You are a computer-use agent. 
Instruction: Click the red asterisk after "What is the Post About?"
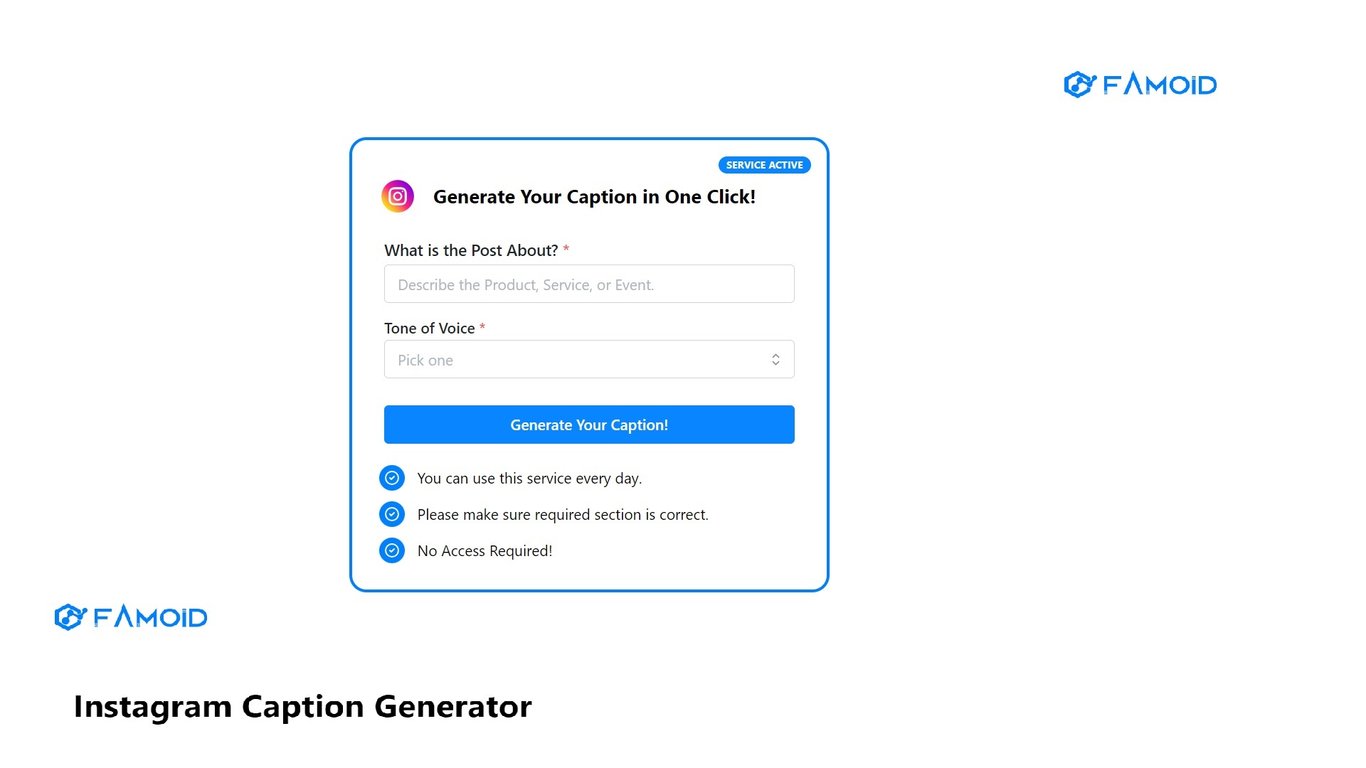[x=566, y=250]
